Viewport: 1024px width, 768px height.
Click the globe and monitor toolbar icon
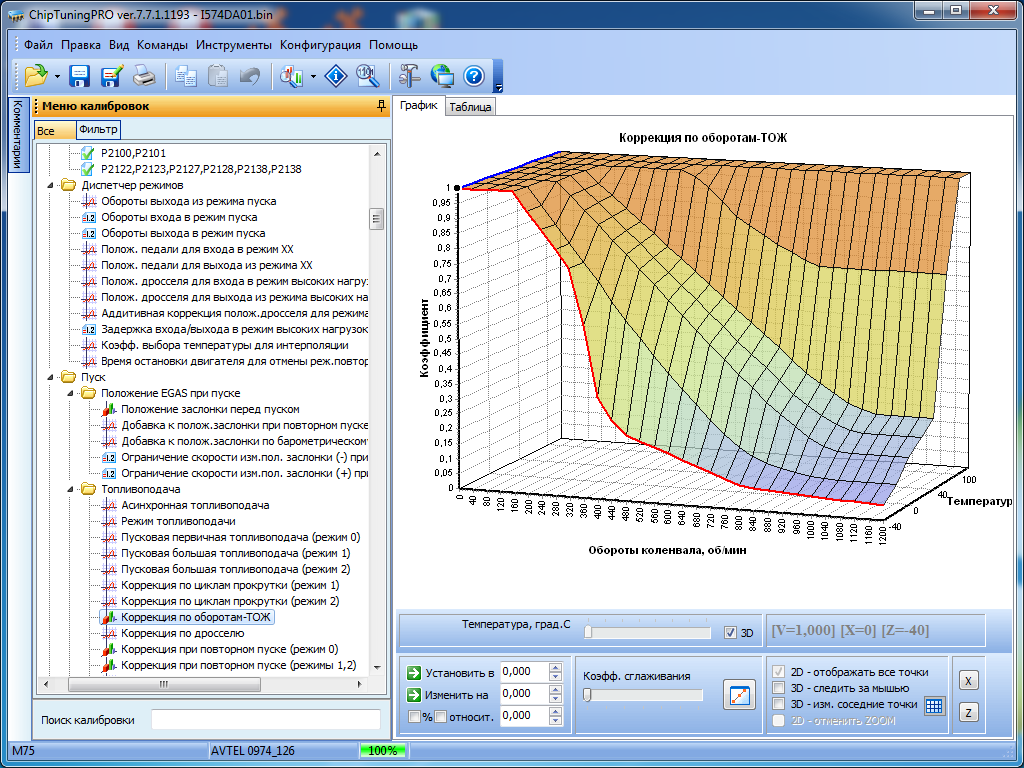pos(442,75)
